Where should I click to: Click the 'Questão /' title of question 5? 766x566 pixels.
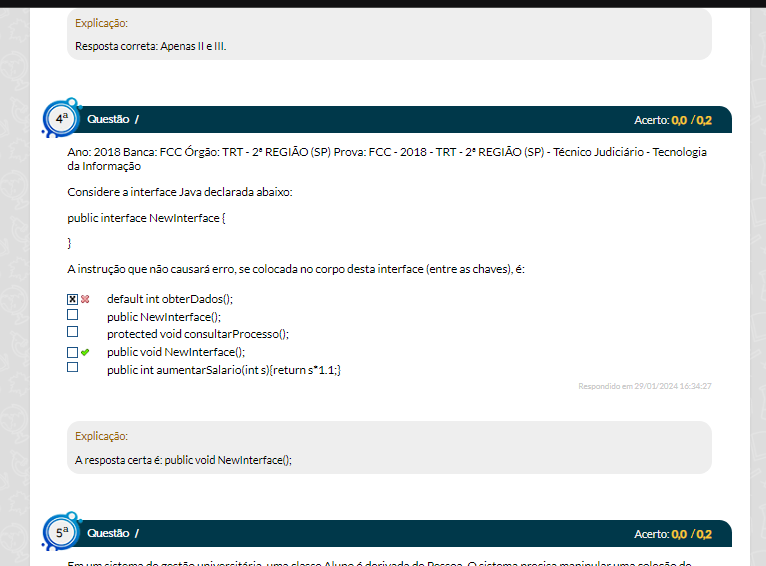click(113, 533)
